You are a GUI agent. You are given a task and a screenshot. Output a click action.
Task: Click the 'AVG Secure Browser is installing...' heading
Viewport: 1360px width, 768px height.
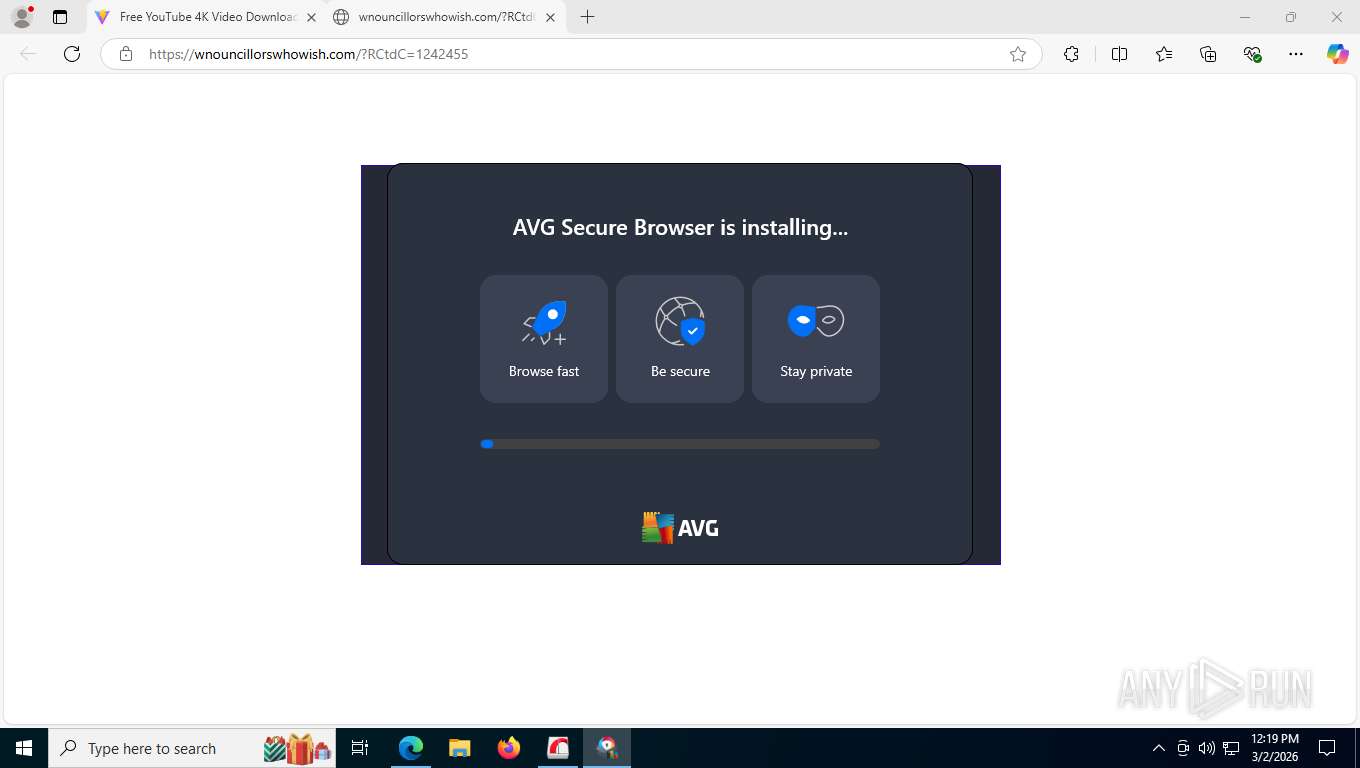pyautogui.click(x=680, y=228)
